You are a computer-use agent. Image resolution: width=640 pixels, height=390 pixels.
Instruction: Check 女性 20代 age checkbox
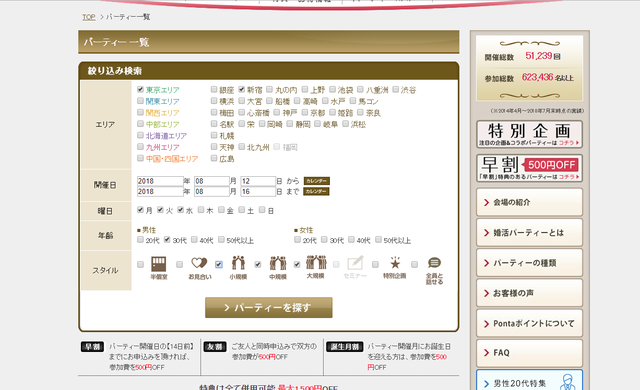(298, 239)
